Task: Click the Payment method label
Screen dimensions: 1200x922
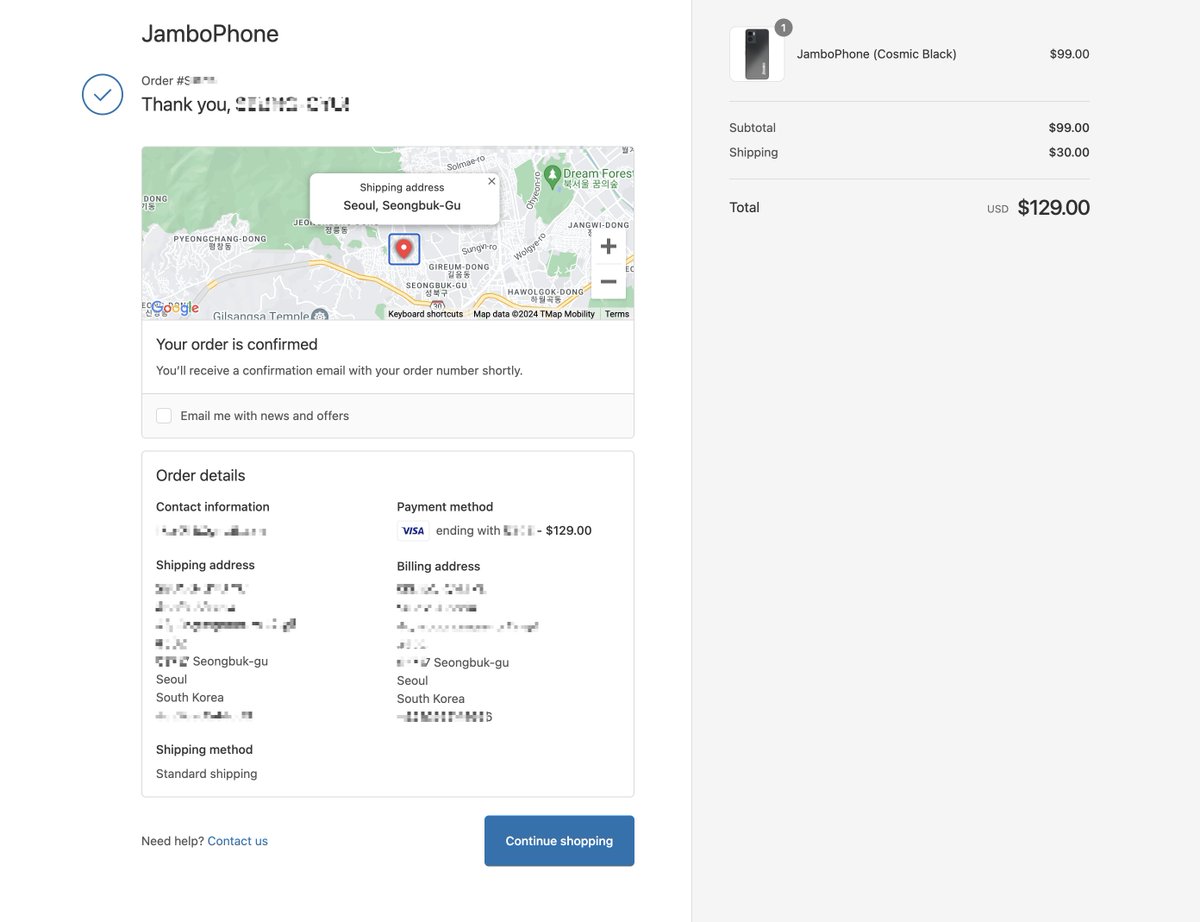Action: pyautogui.click(x=445, y=507)
